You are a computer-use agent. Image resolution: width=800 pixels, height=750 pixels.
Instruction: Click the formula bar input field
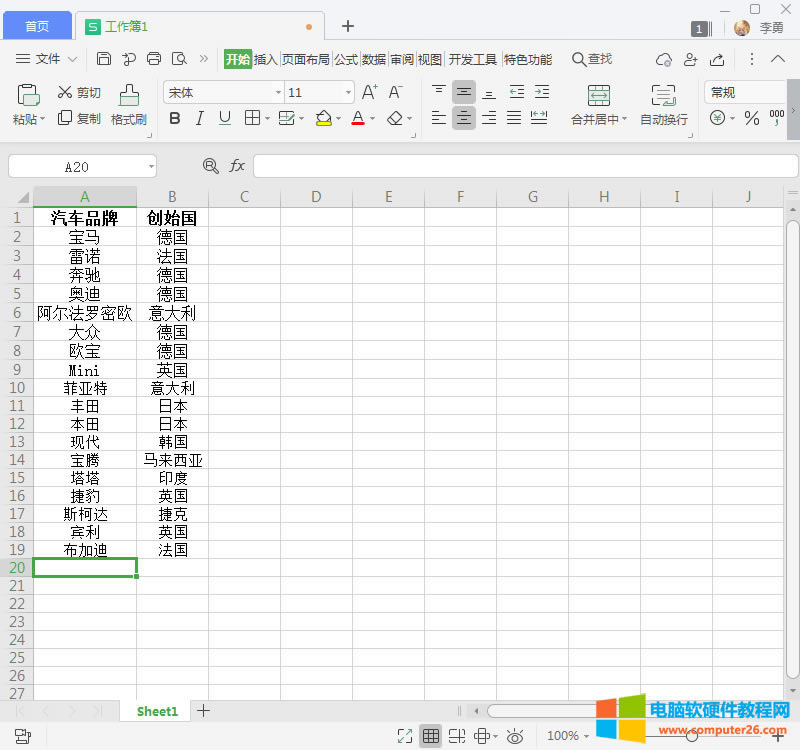coord(525,166)
